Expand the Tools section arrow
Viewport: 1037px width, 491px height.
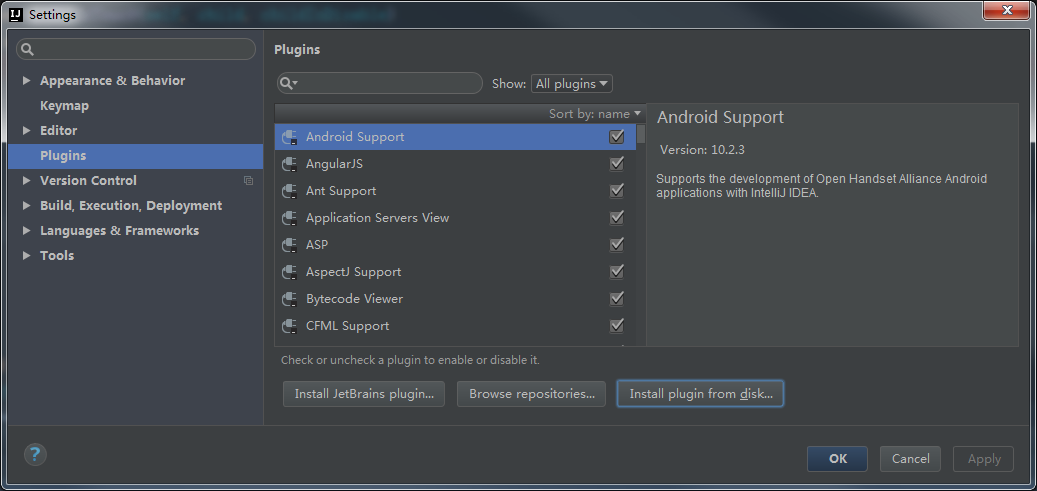tap(26, 255)
